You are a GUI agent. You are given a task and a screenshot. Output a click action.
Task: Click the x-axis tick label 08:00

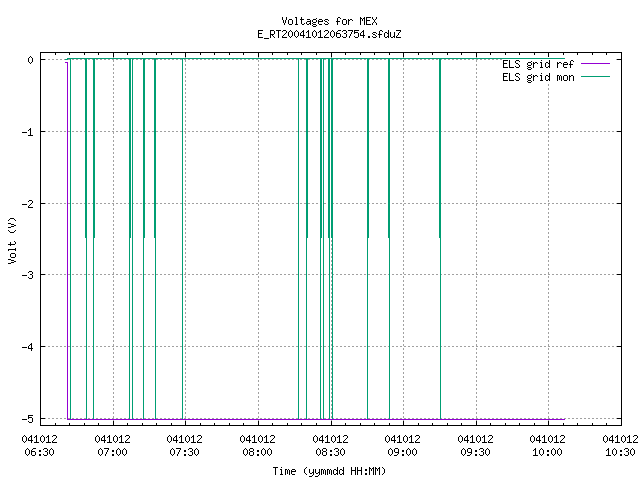tap(257, 452)
